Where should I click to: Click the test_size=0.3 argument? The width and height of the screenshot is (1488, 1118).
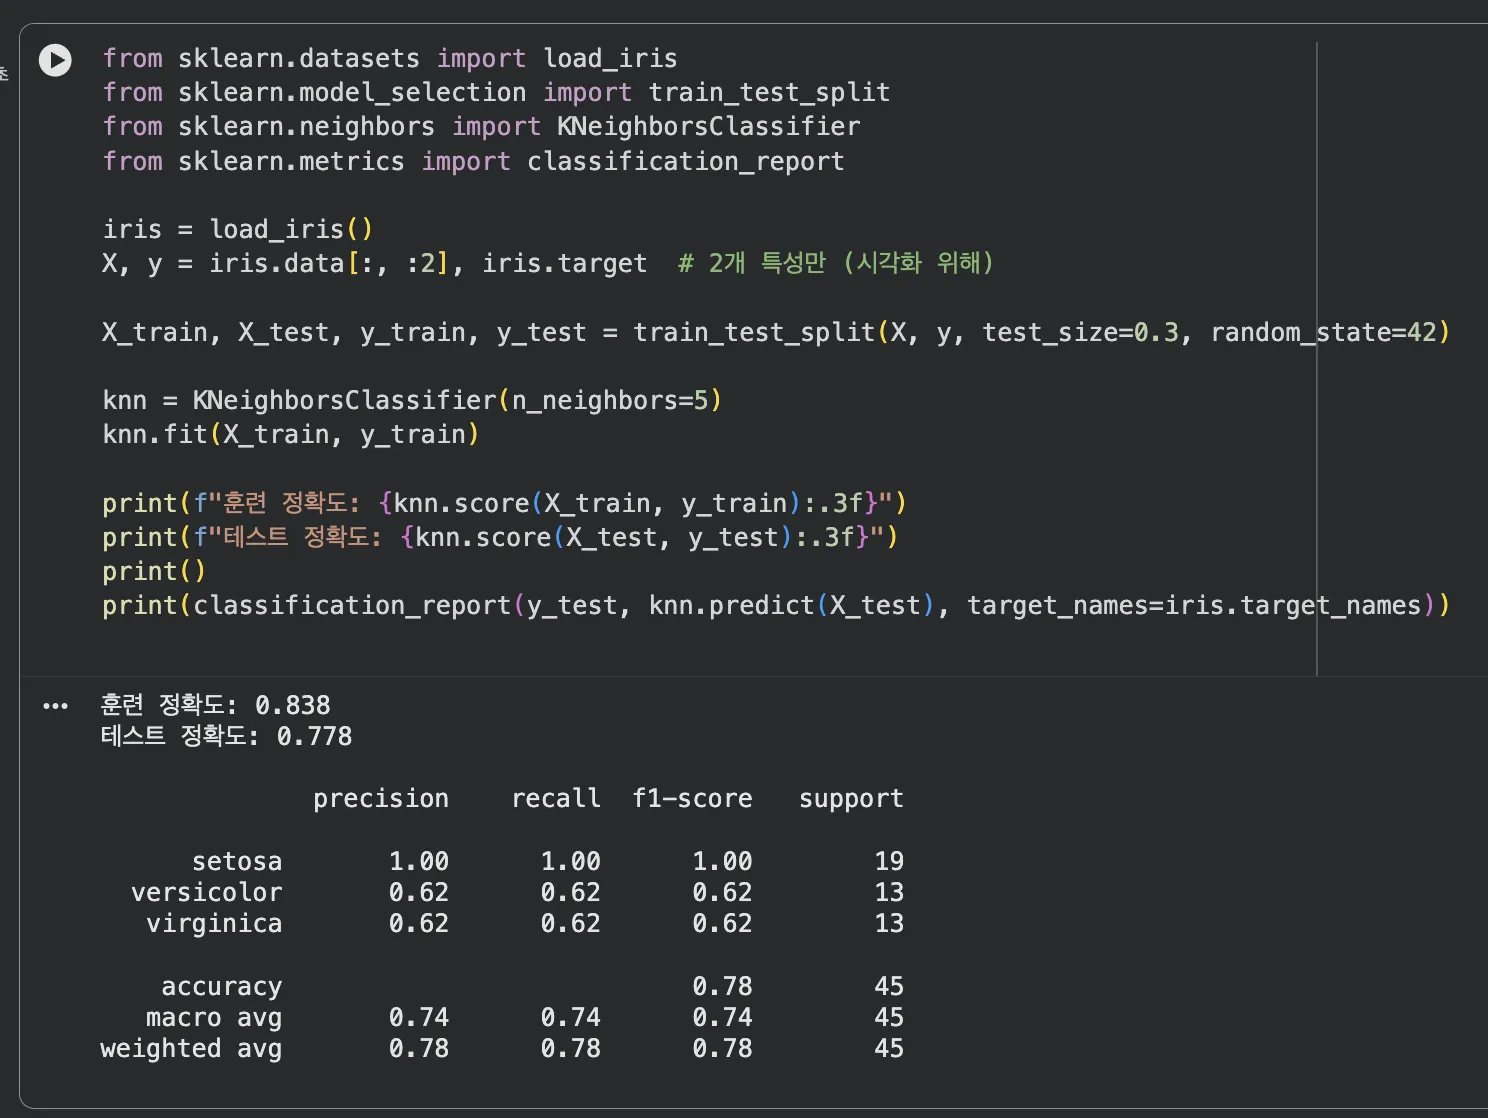point(1080,332)
